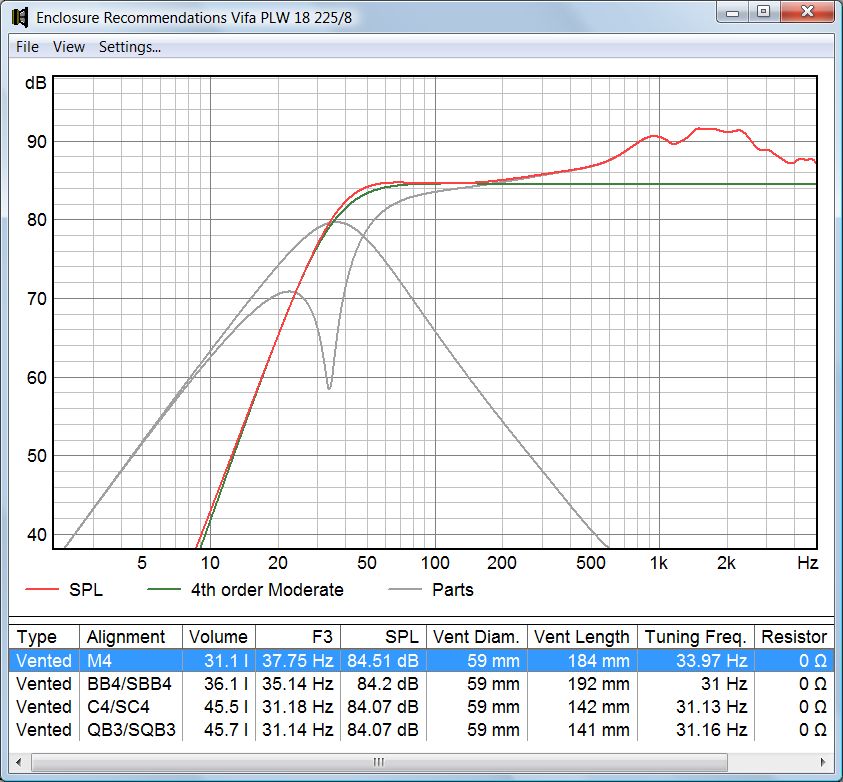Click the Type column header
The image size is (843, 782).
[x=39, y=637]
